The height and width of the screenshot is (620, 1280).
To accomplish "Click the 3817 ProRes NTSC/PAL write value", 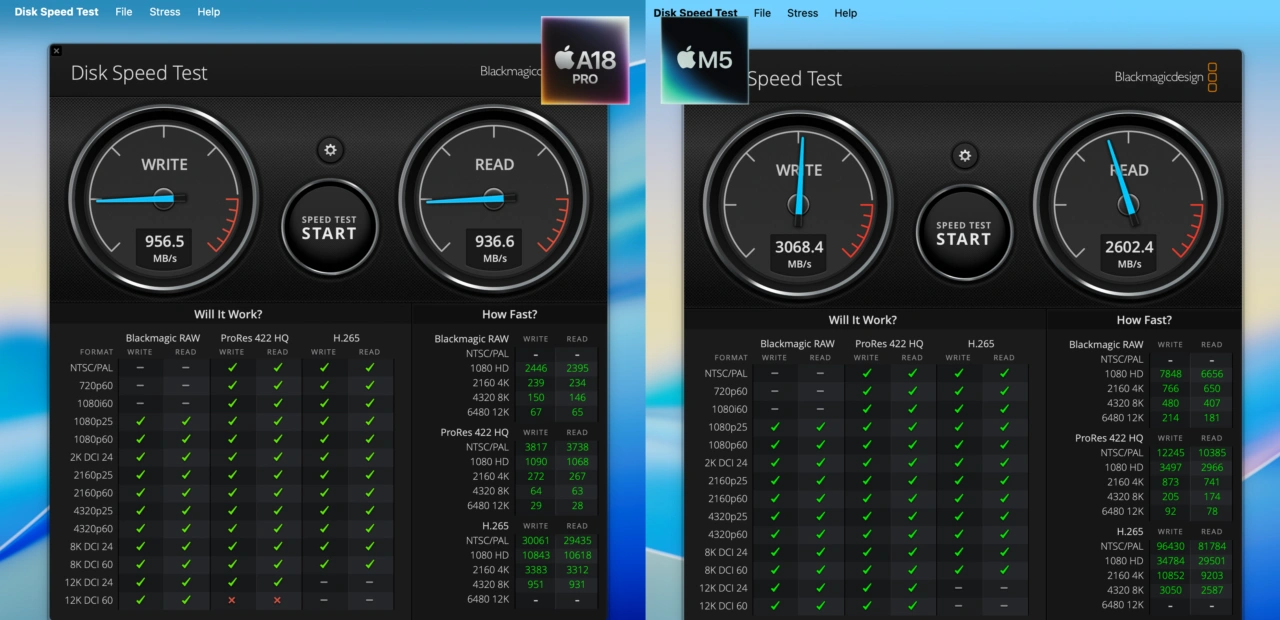I will point(536,447).
